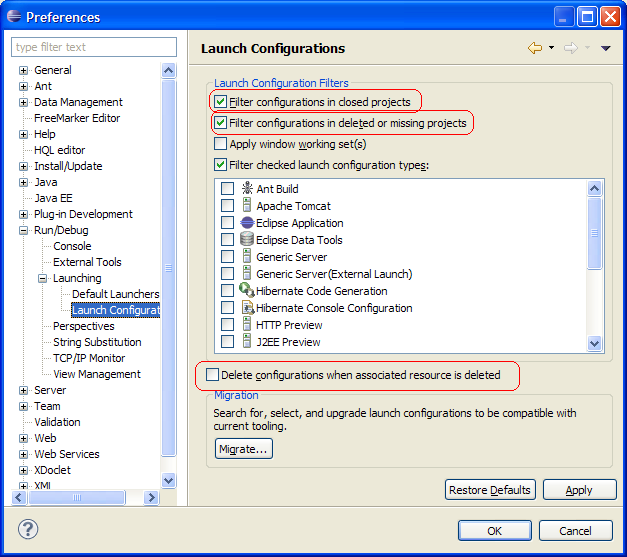The height and width of the screenshot is (557, 627).
Task: Expand the General tree node
Action: point(23,70)
